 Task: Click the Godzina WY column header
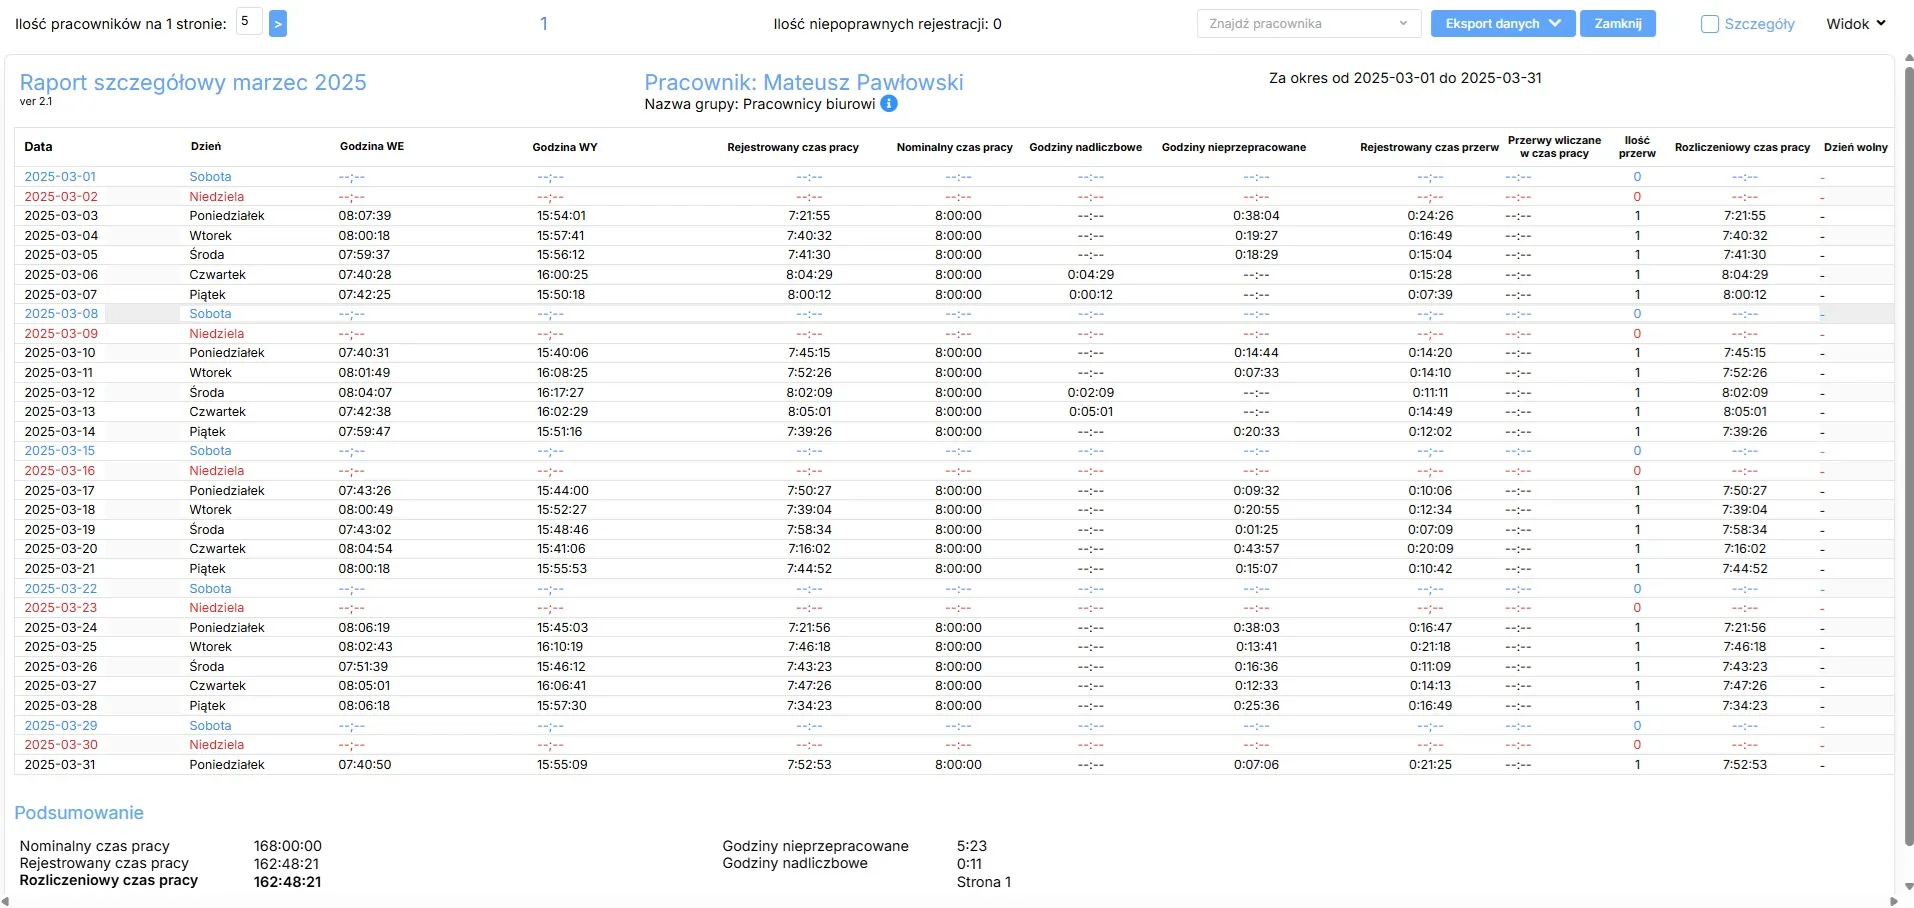(565, 147)
